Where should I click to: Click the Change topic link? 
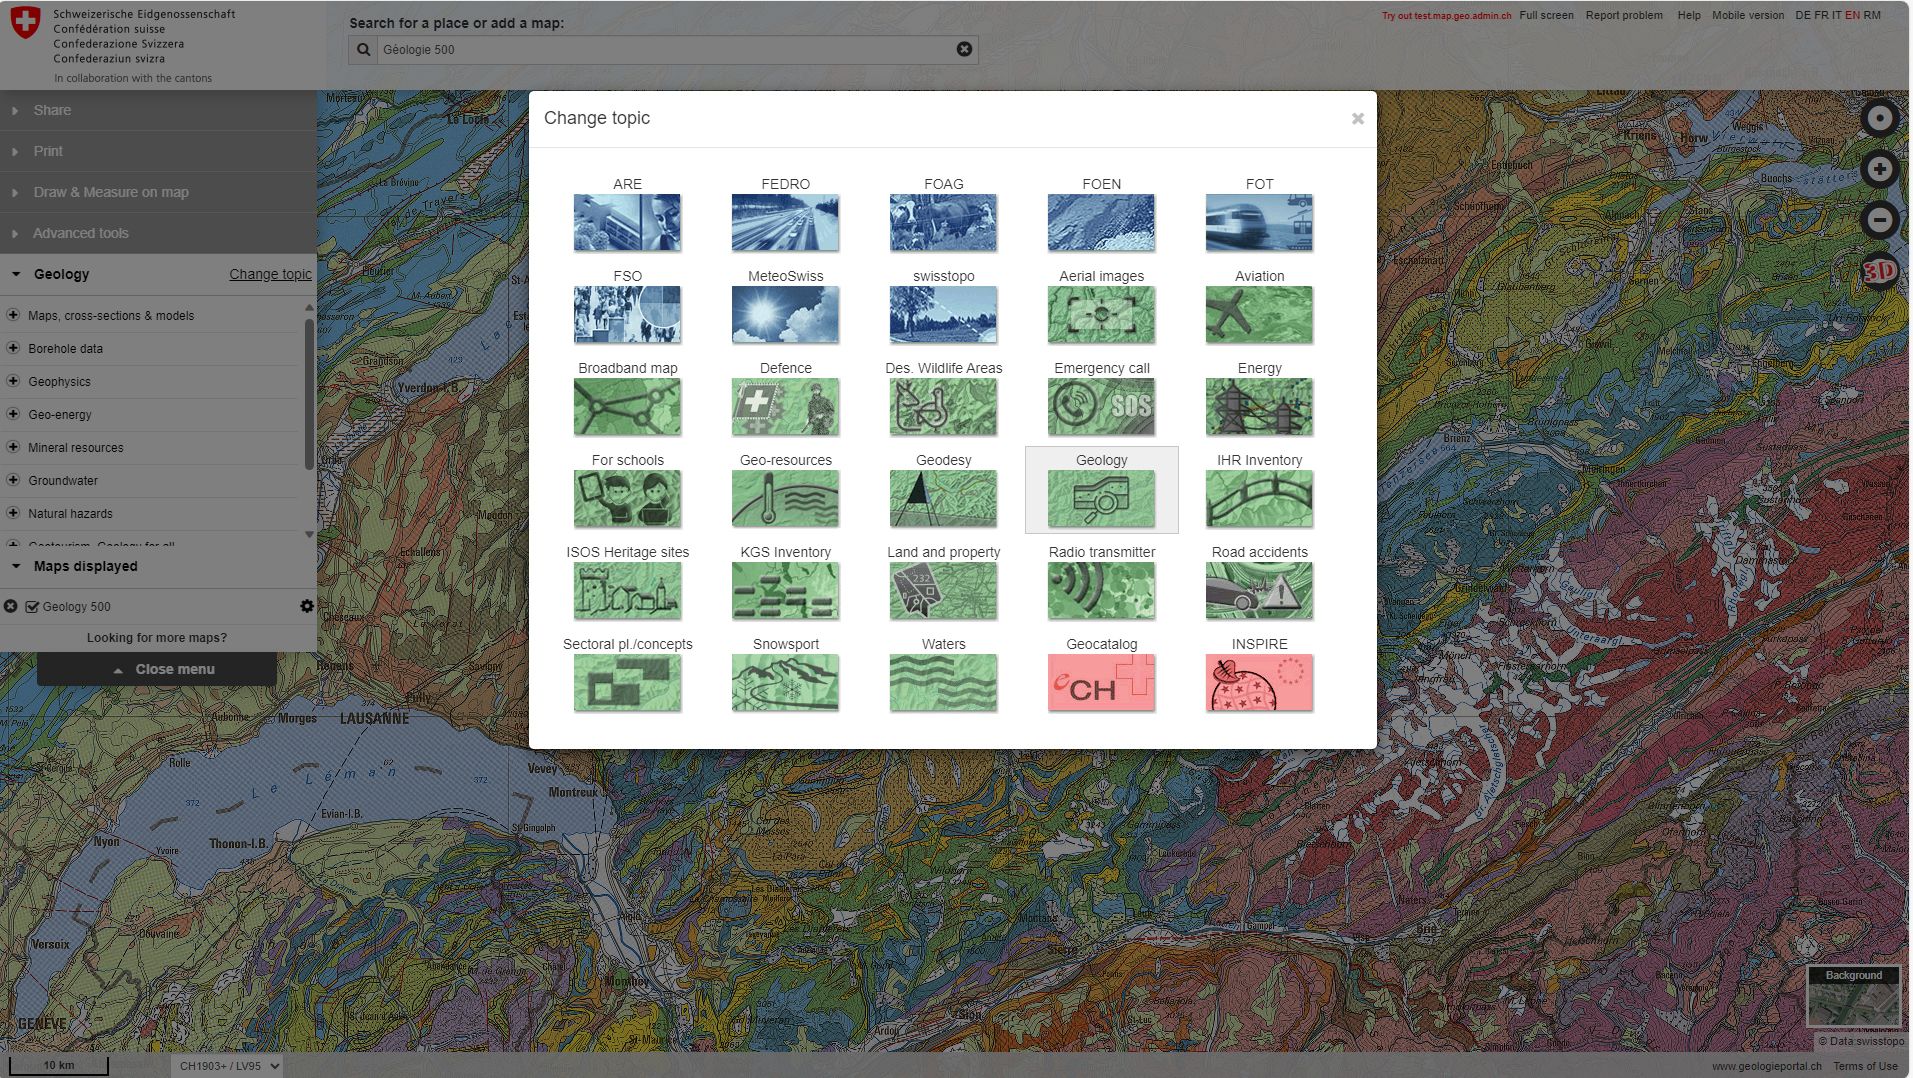270,274
